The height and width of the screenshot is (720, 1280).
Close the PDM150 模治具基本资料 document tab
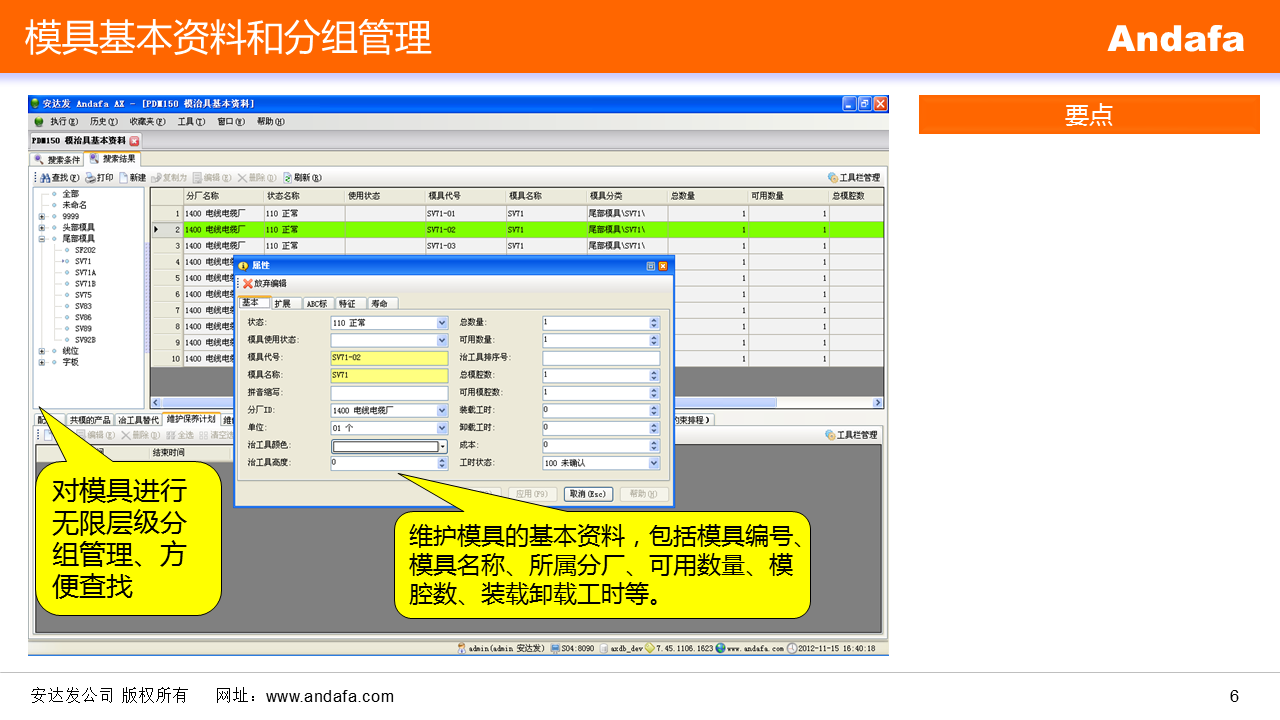click(135, 141)
